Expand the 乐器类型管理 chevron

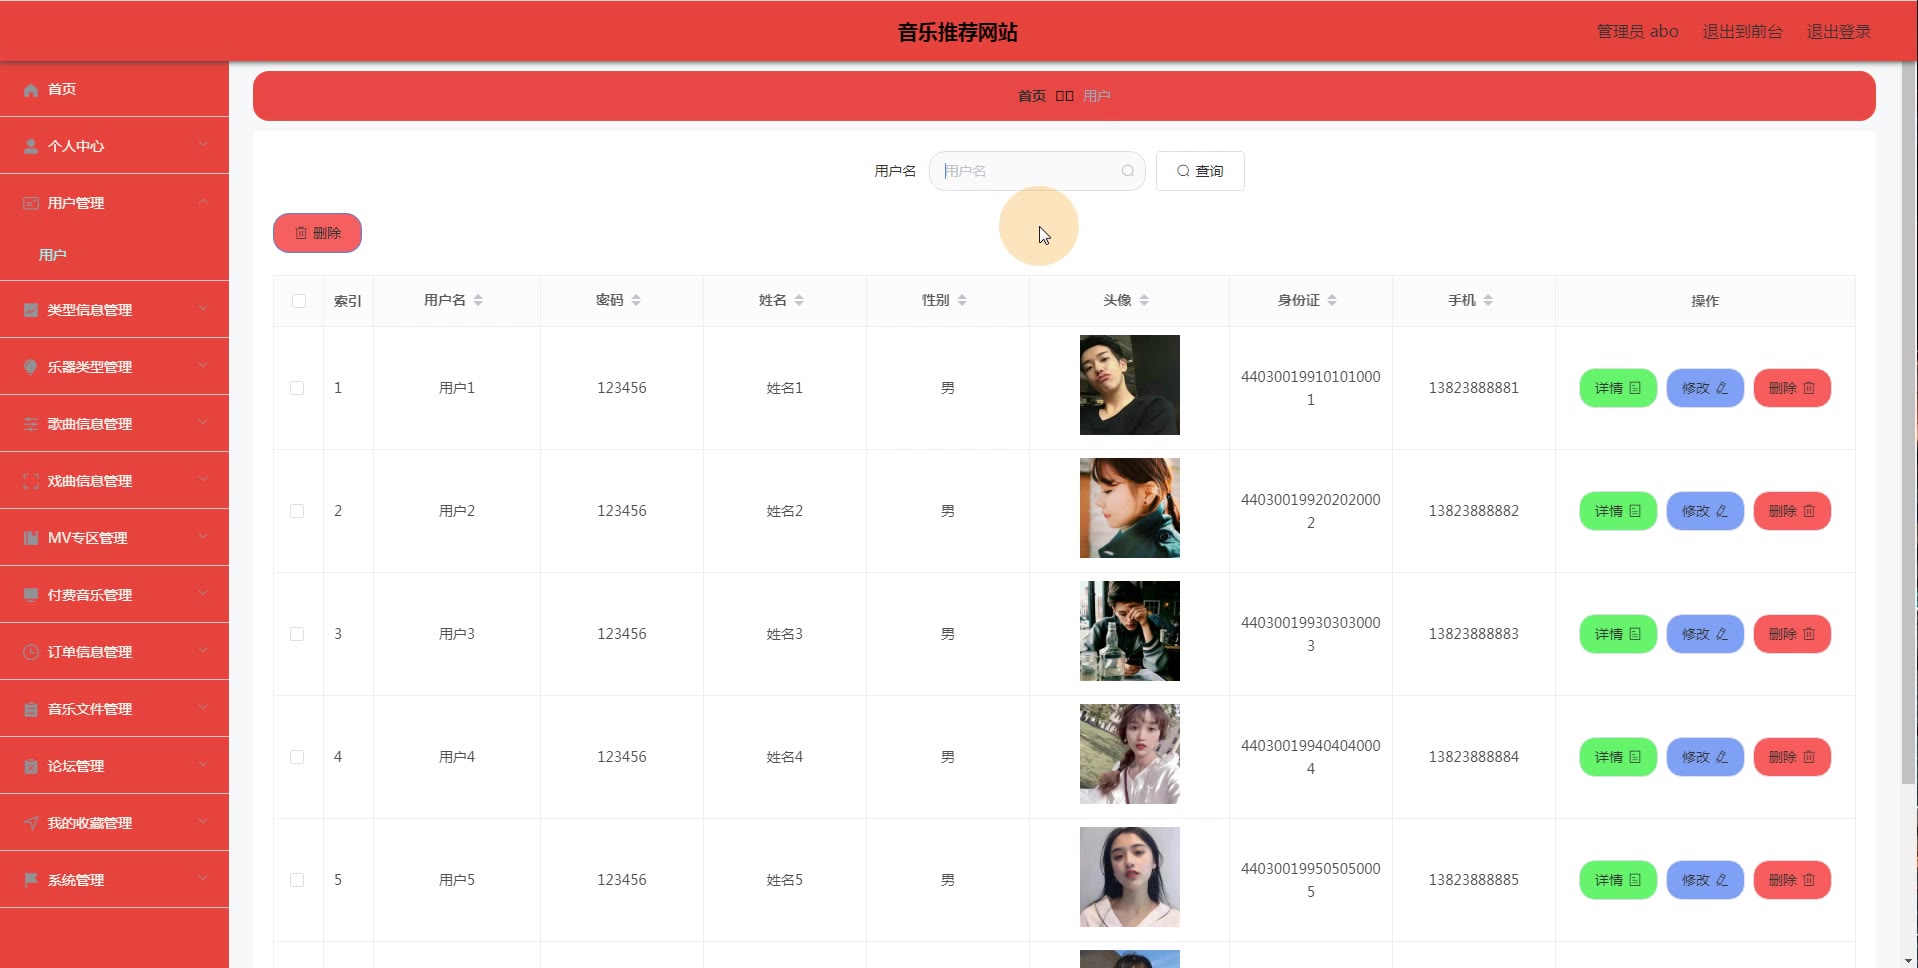click(203, 366)
